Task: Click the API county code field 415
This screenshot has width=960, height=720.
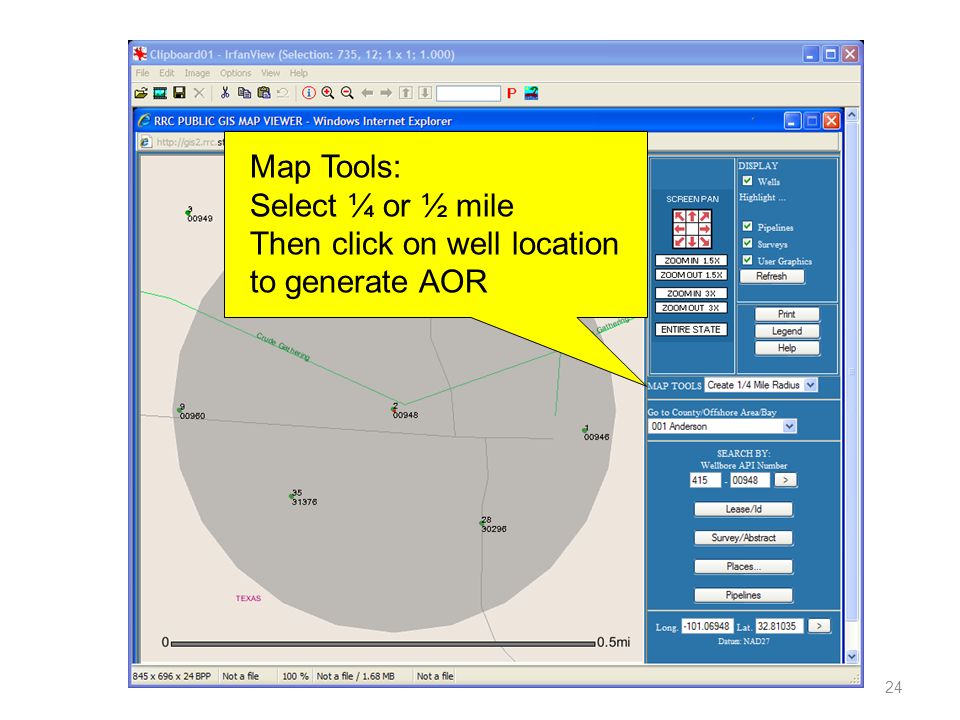Action: pyautogui.click(x=705, y=481)
